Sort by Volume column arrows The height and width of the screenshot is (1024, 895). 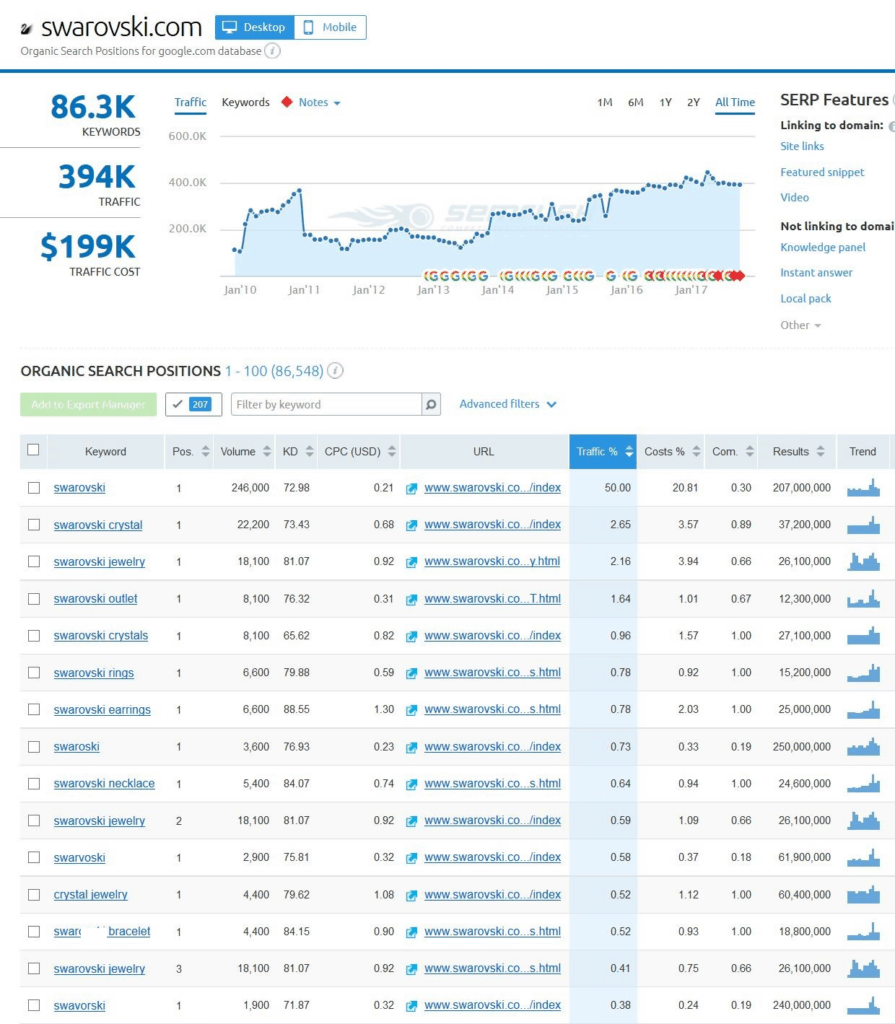(267, 452)
